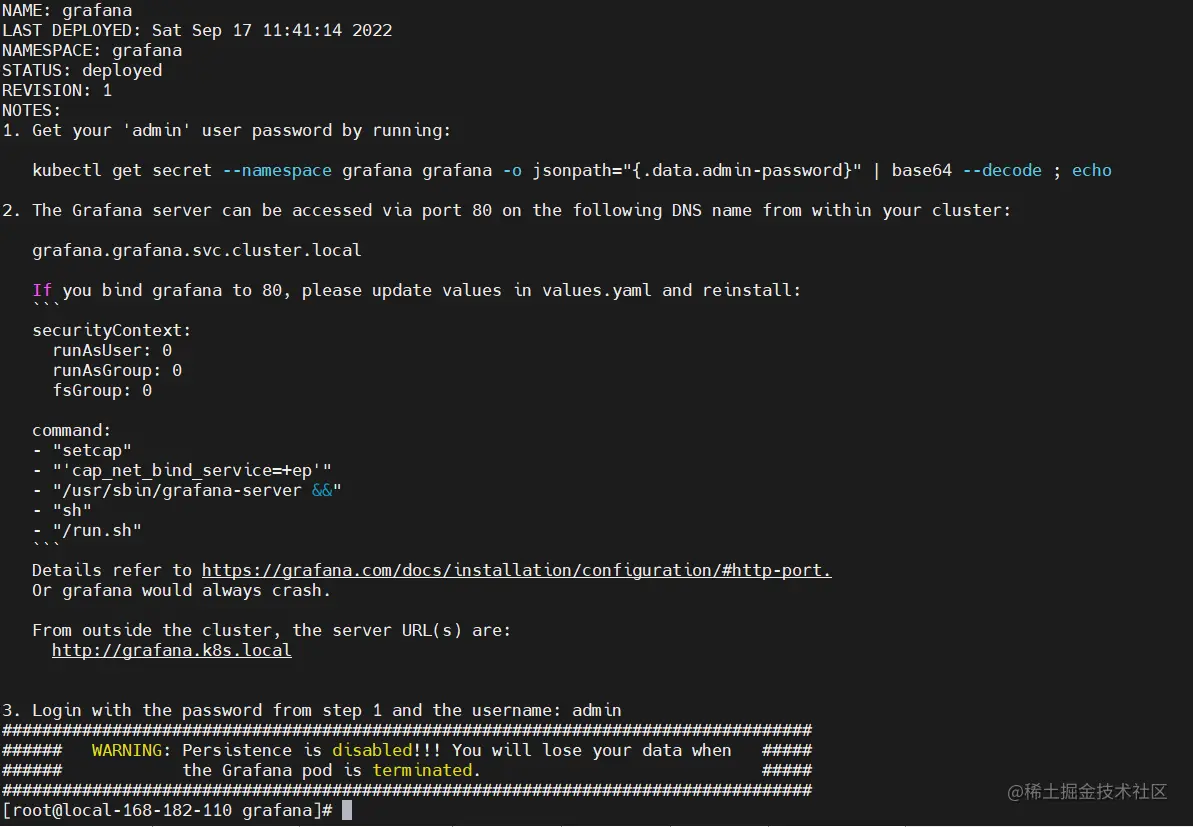Open the http://grafana.k8s.local URL

coord(171,650)
